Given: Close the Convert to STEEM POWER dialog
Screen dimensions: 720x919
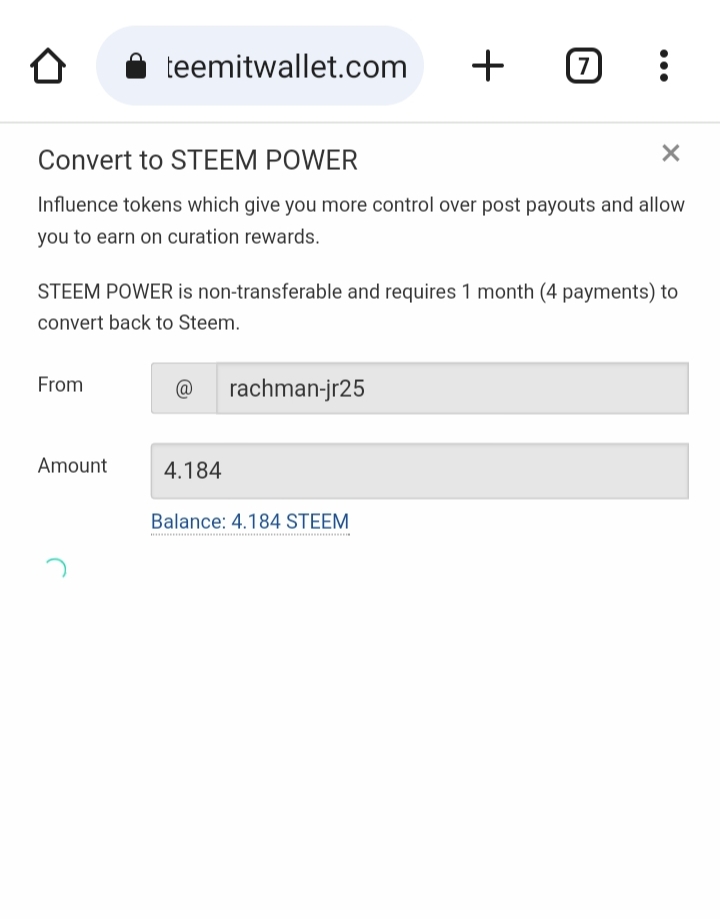Looking at the screenshot, I should (670, 153).
